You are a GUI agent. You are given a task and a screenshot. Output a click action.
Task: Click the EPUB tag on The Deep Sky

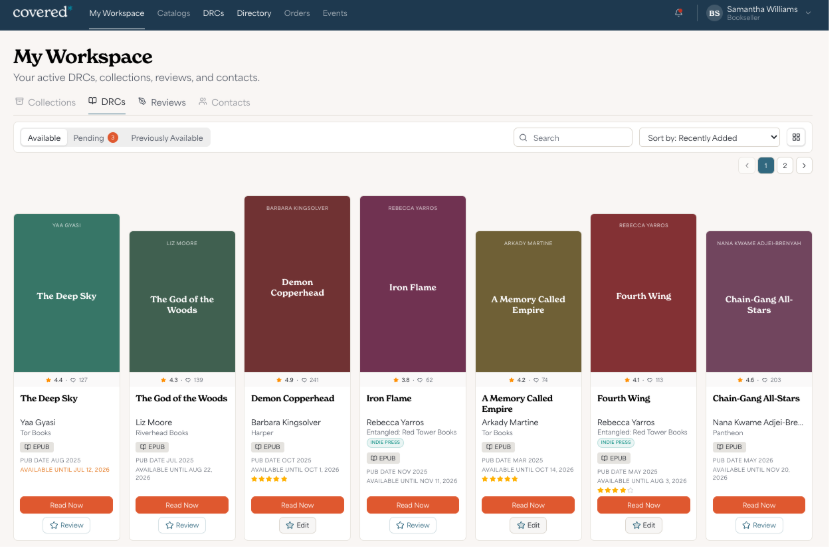pos(37,447)
